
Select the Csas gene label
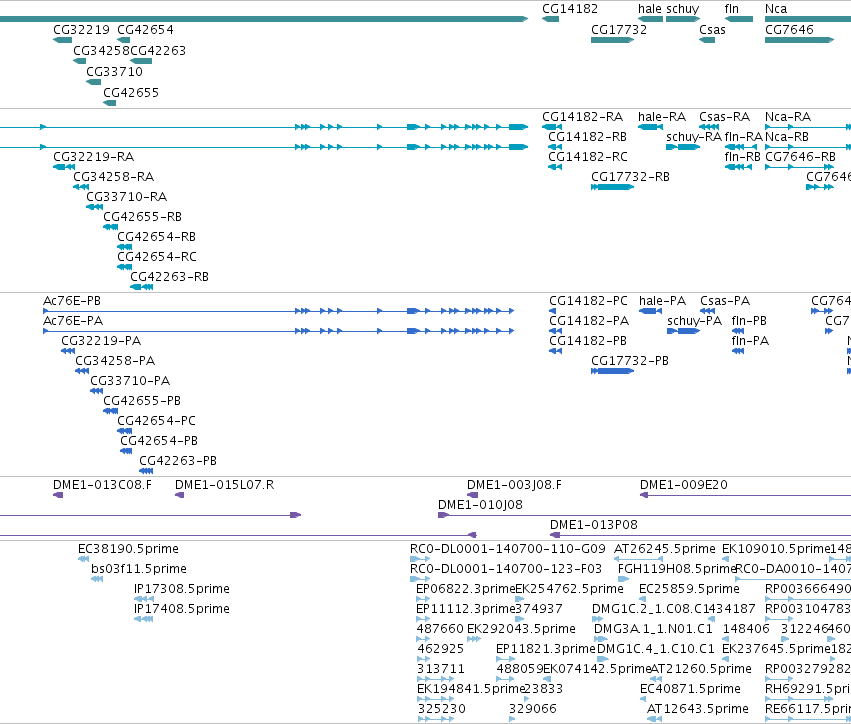[712, 30]
